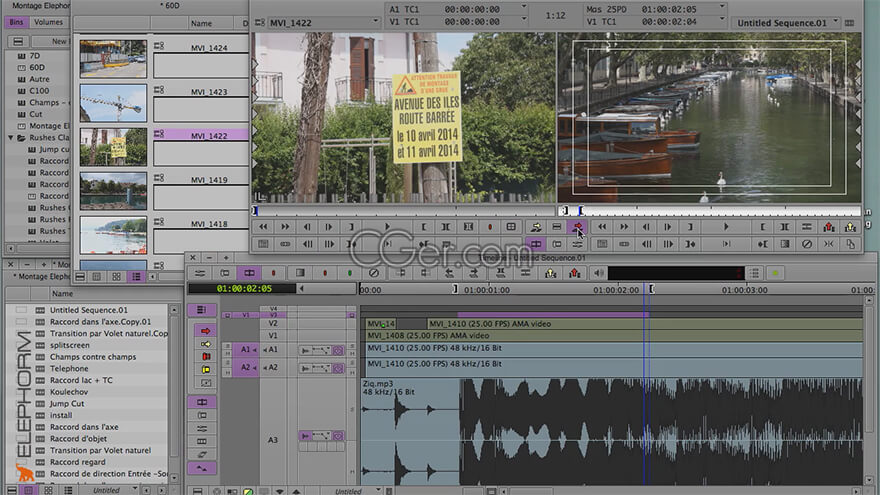
Task: Click the Quad Split icon in the source toolbar
Action: (x=511, y=227)
